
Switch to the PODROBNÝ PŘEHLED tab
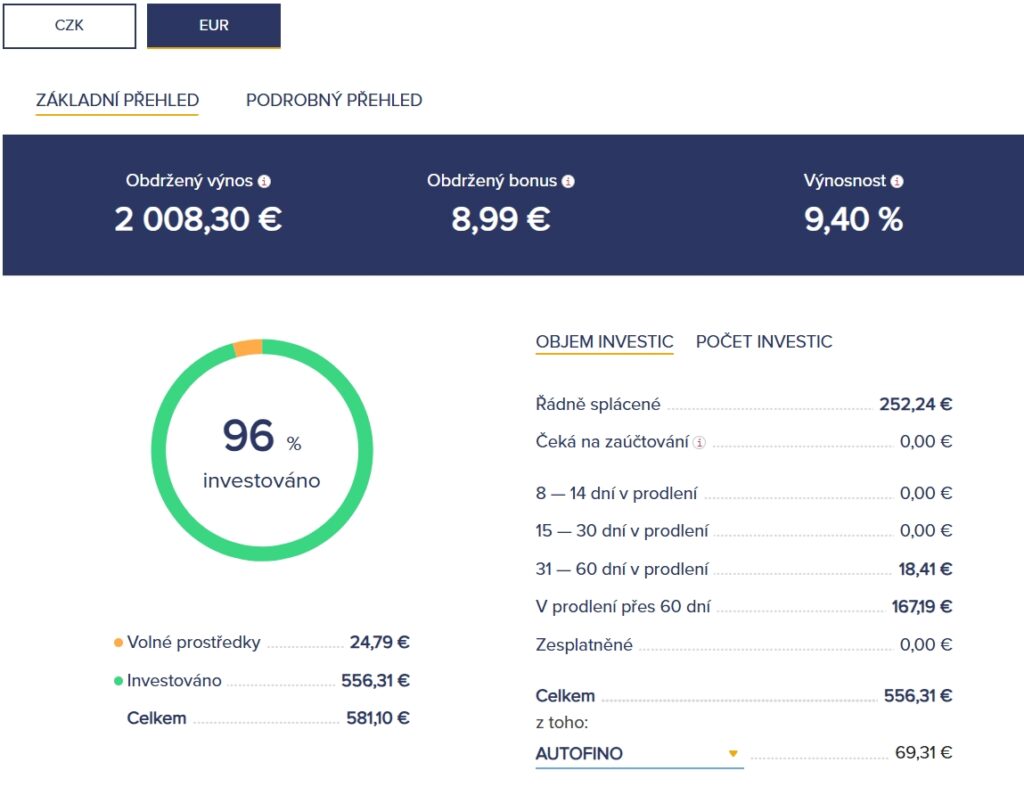(x=333, y=100)
